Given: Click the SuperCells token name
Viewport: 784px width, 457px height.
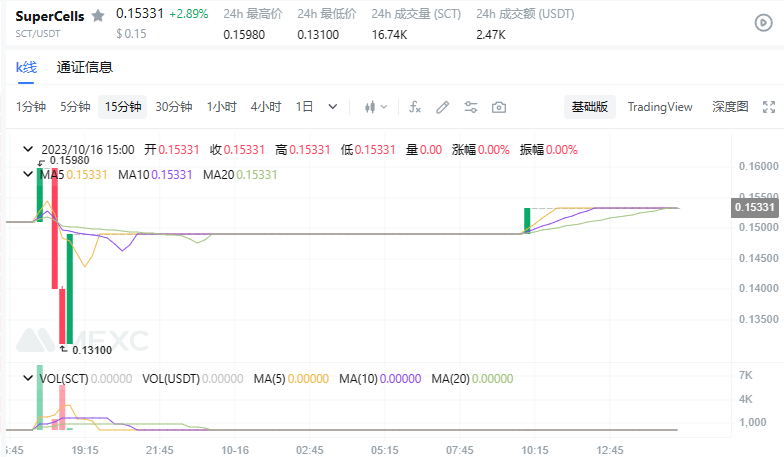Looking at the screenshot, I should click(x=50, y=16).
